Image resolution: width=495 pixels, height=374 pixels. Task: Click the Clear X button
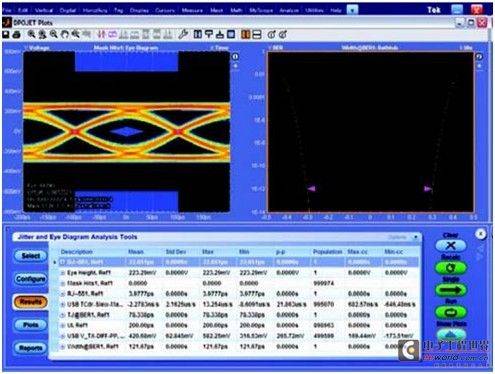click(451, 246)
